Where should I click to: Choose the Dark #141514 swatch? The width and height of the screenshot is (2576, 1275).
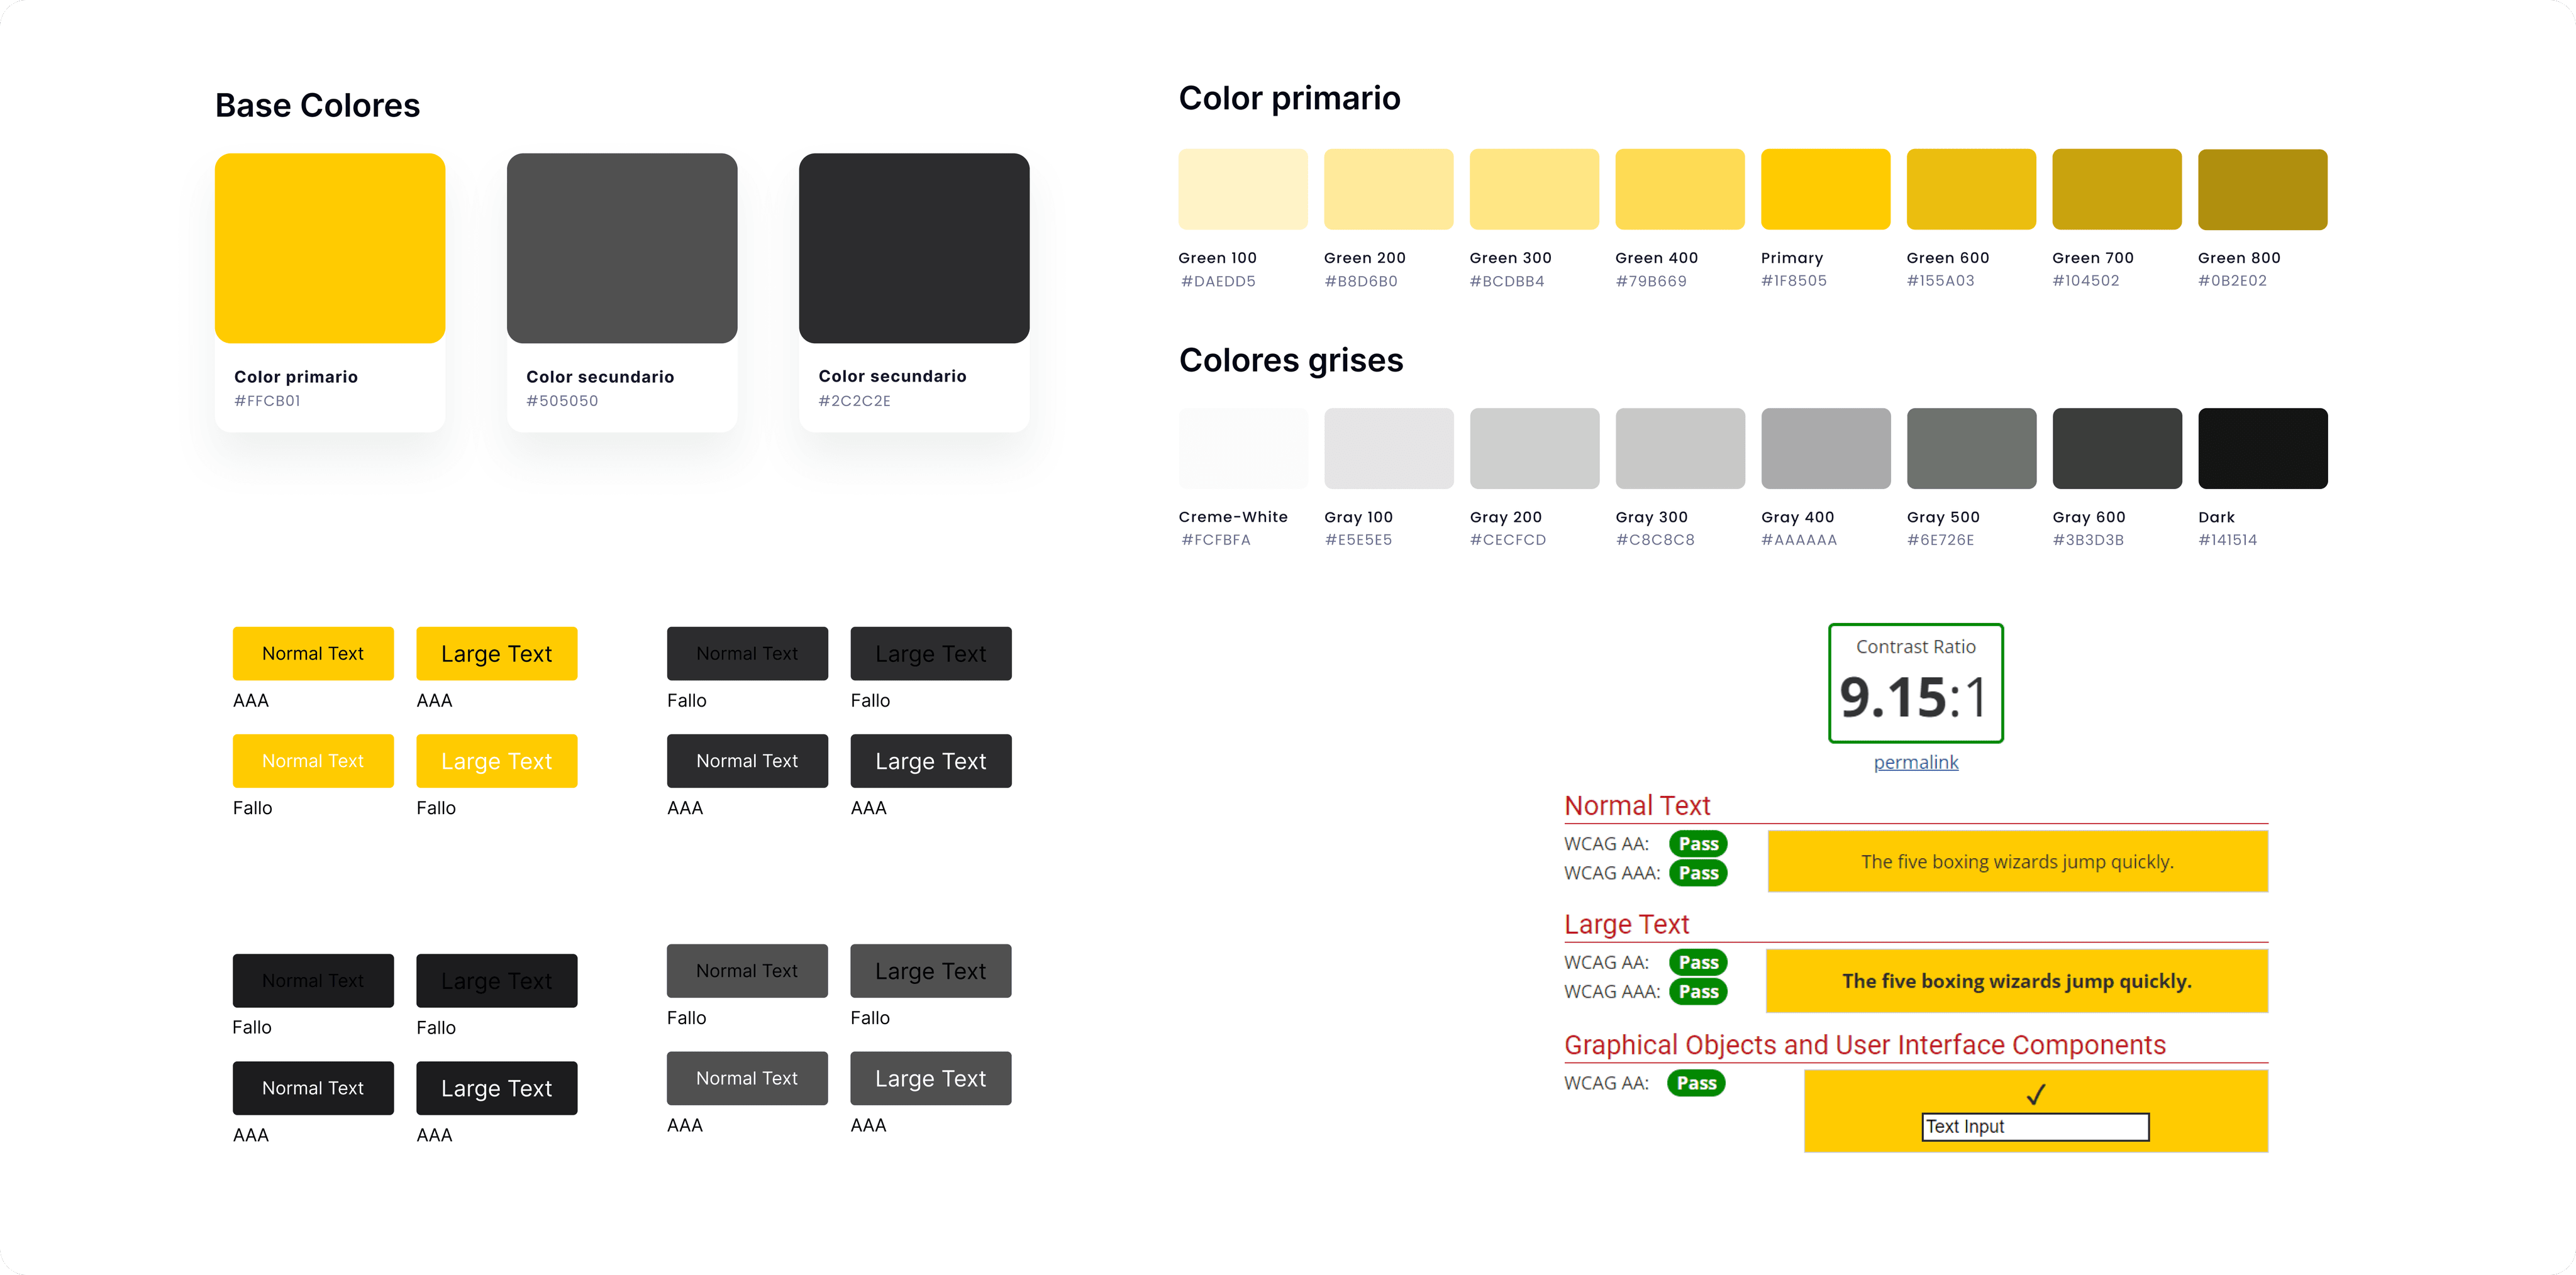(x=2263, y=448)
